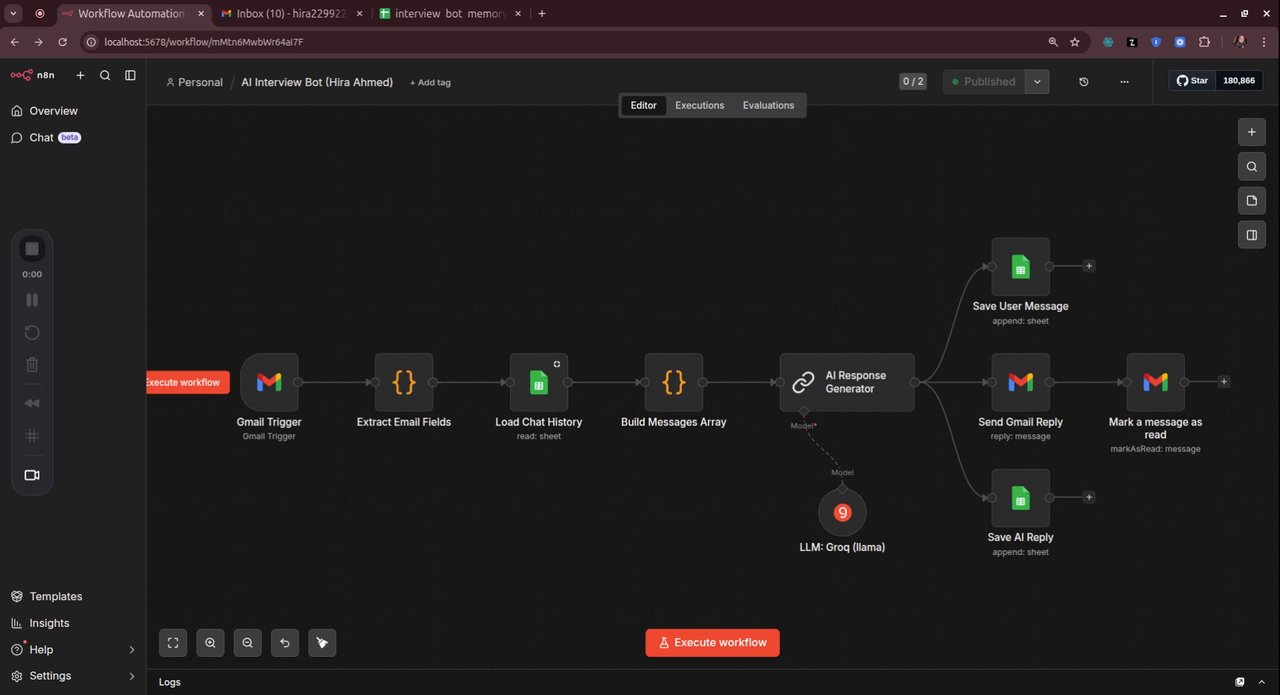Open workflow history clock icon
The width and height of the screenshot is (1280, 695).
1083,82
